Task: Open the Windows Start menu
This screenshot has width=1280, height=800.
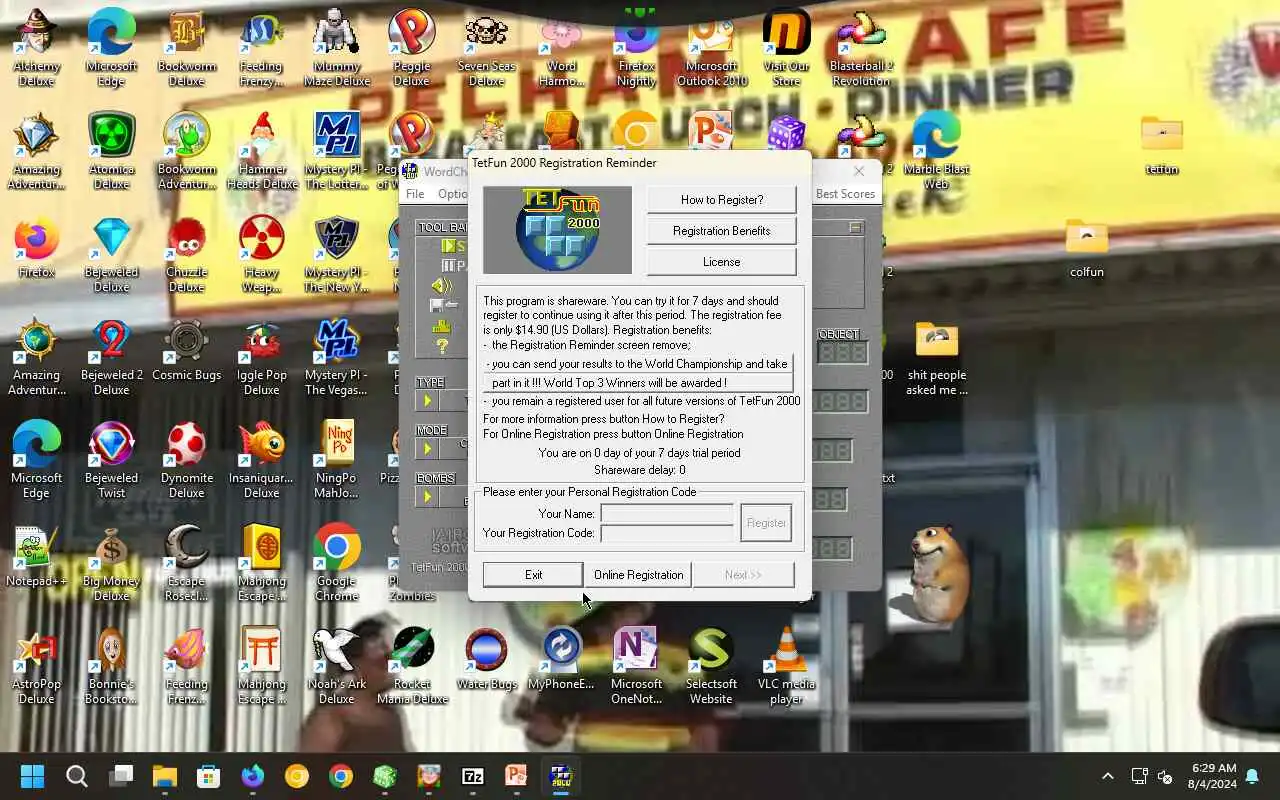Action: [x=32, y=776]
